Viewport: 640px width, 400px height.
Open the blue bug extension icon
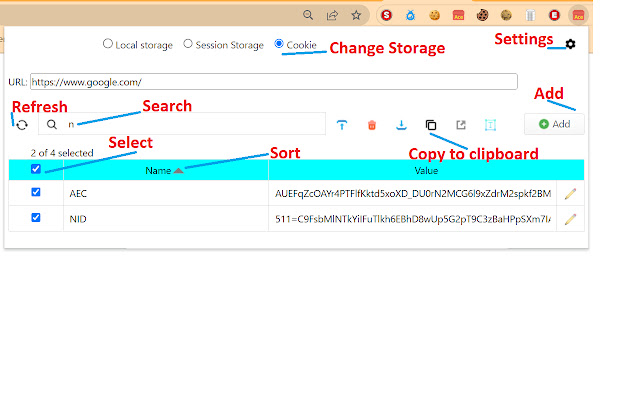coord(410,16)
